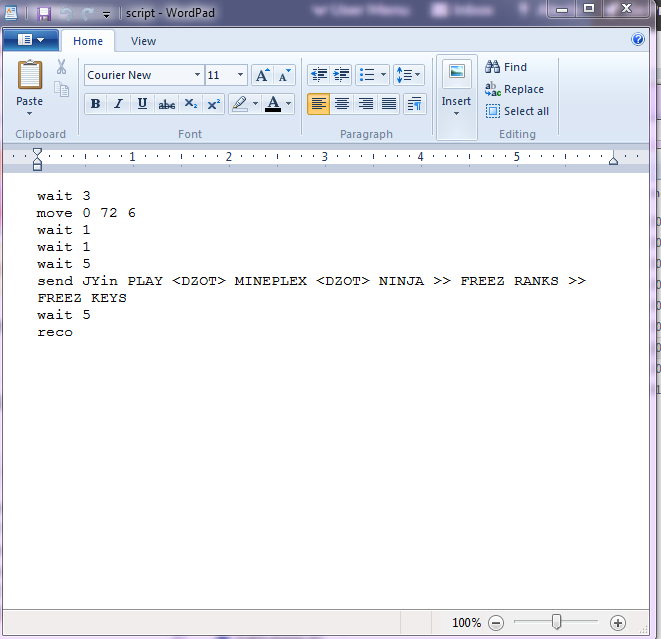Click the Increase indent icon
661x639 pixels.
[x=341, y=75]
